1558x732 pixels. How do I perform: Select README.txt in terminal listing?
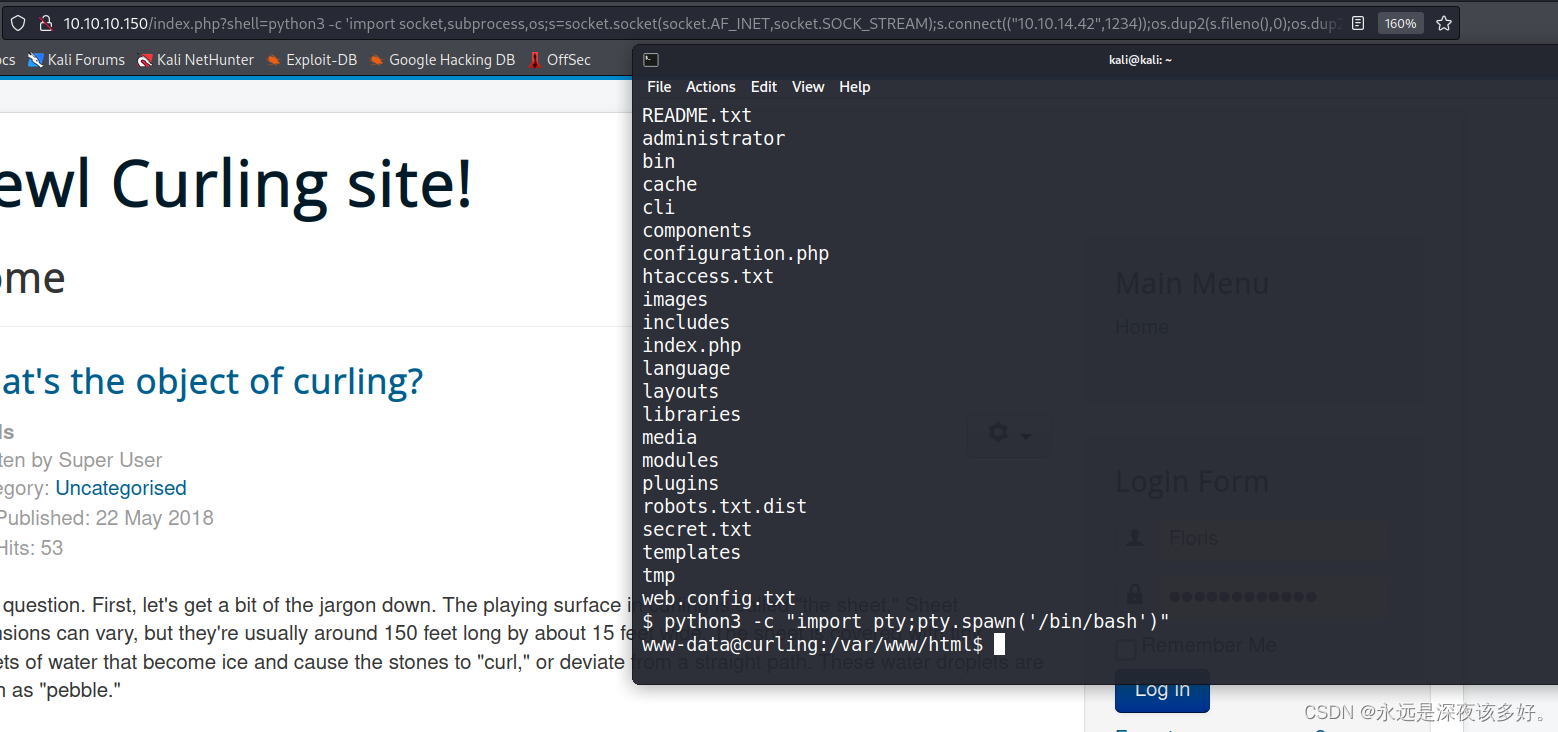[x=696, y=115]
